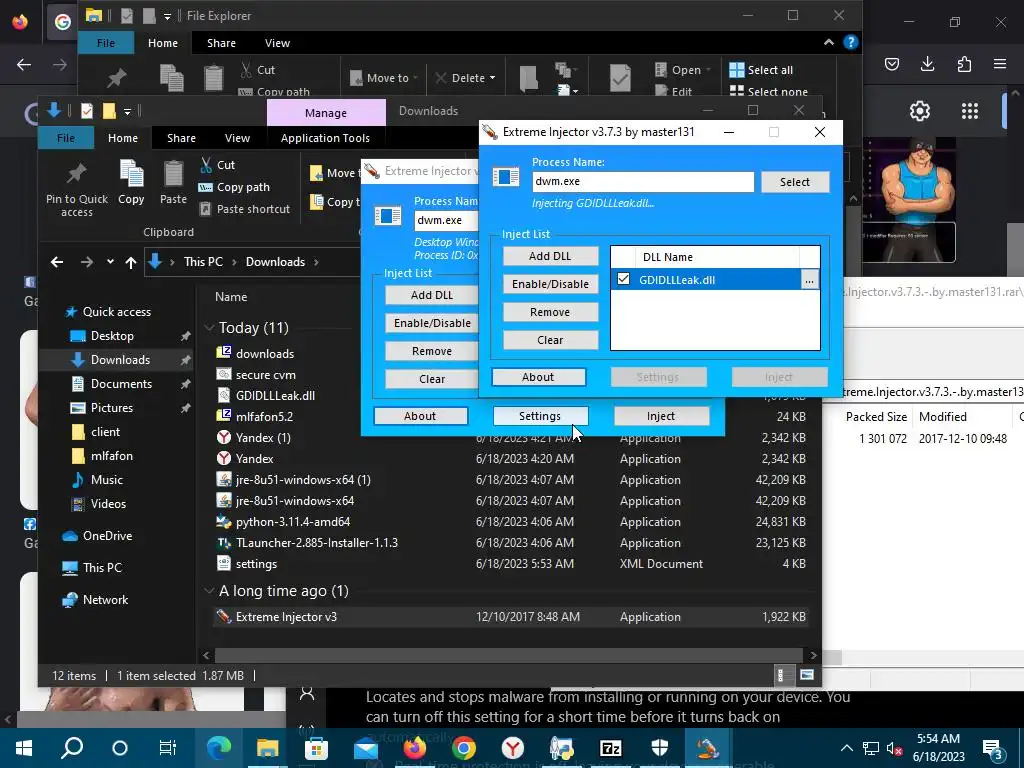Screen dimensions: 1024x768
Task: Click About in the back Extreme Injector window
Action: click(x=420, y=416)
